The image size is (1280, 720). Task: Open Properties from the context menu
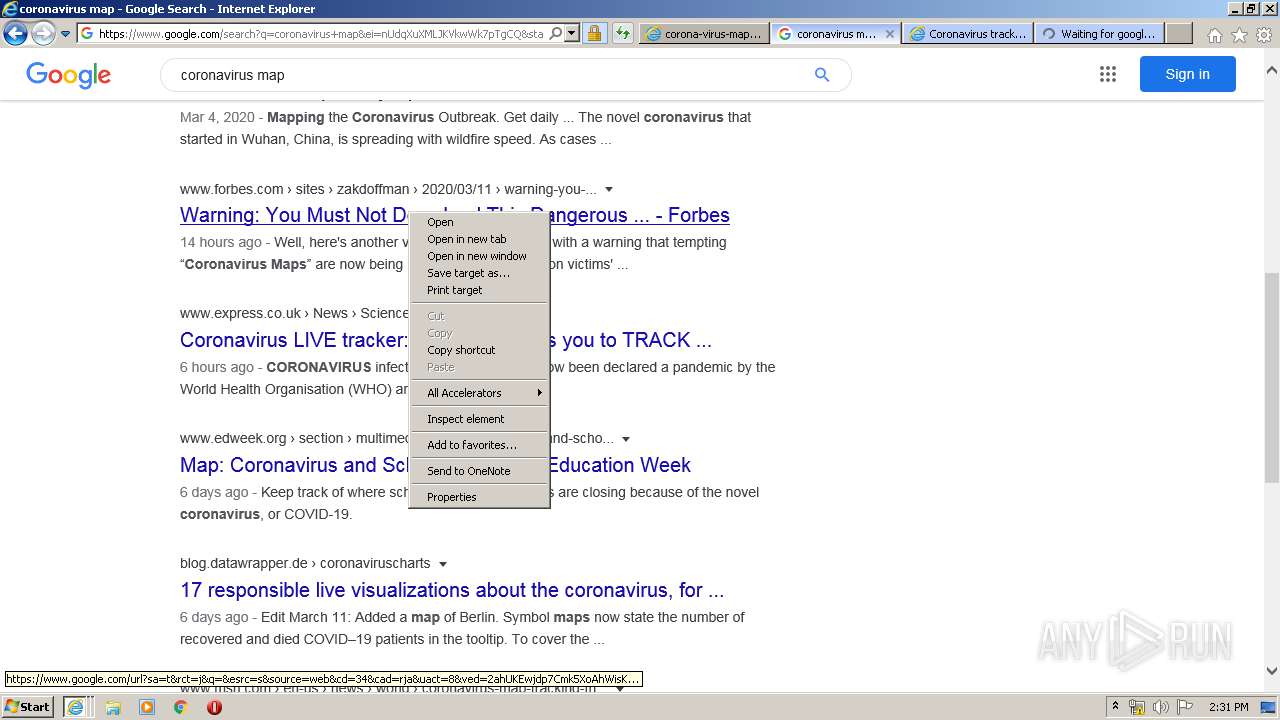[480, 497]
